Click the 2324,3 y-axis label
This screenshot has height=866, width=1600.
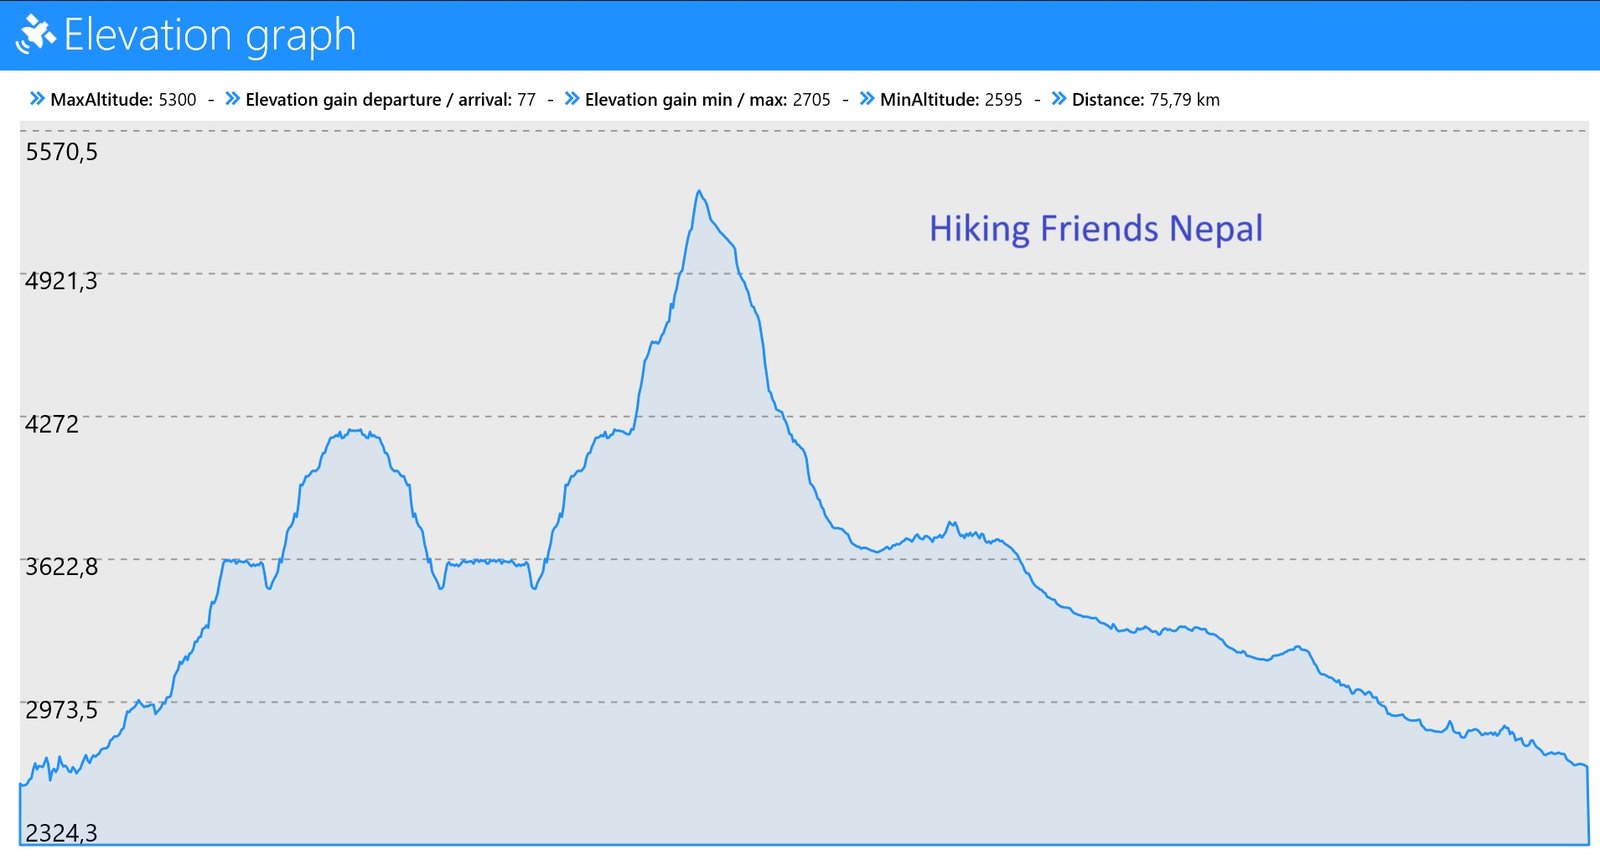click(x=62, y=833)
